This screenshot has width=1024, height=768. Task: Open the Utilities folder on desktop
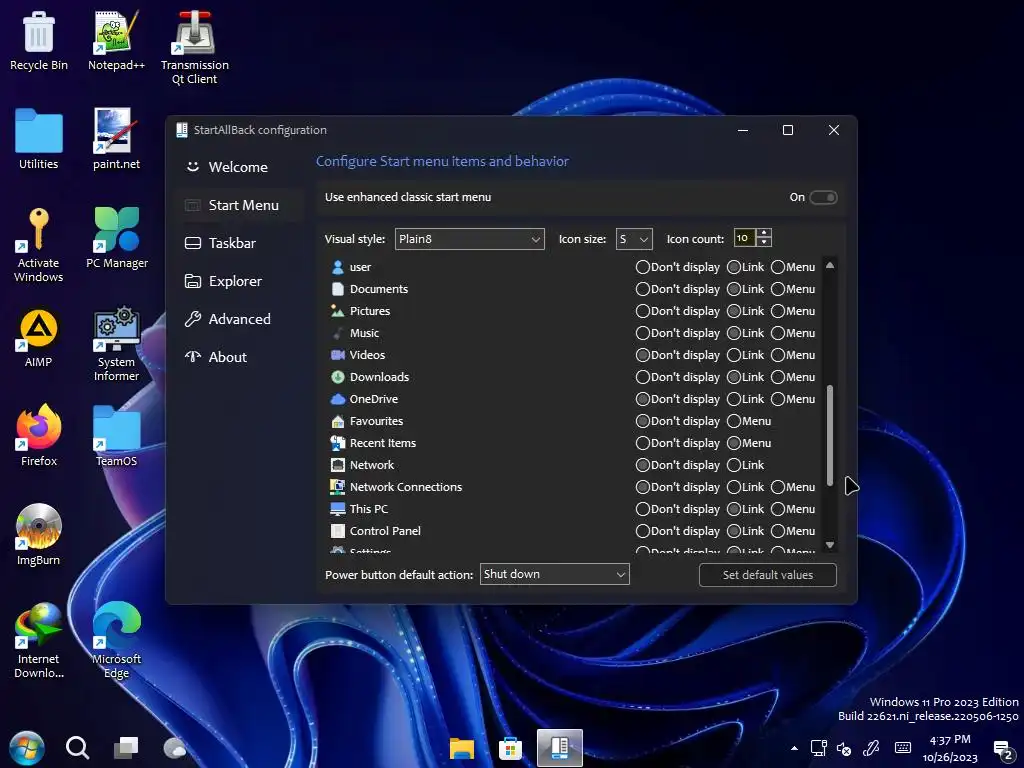click(39, 140)
